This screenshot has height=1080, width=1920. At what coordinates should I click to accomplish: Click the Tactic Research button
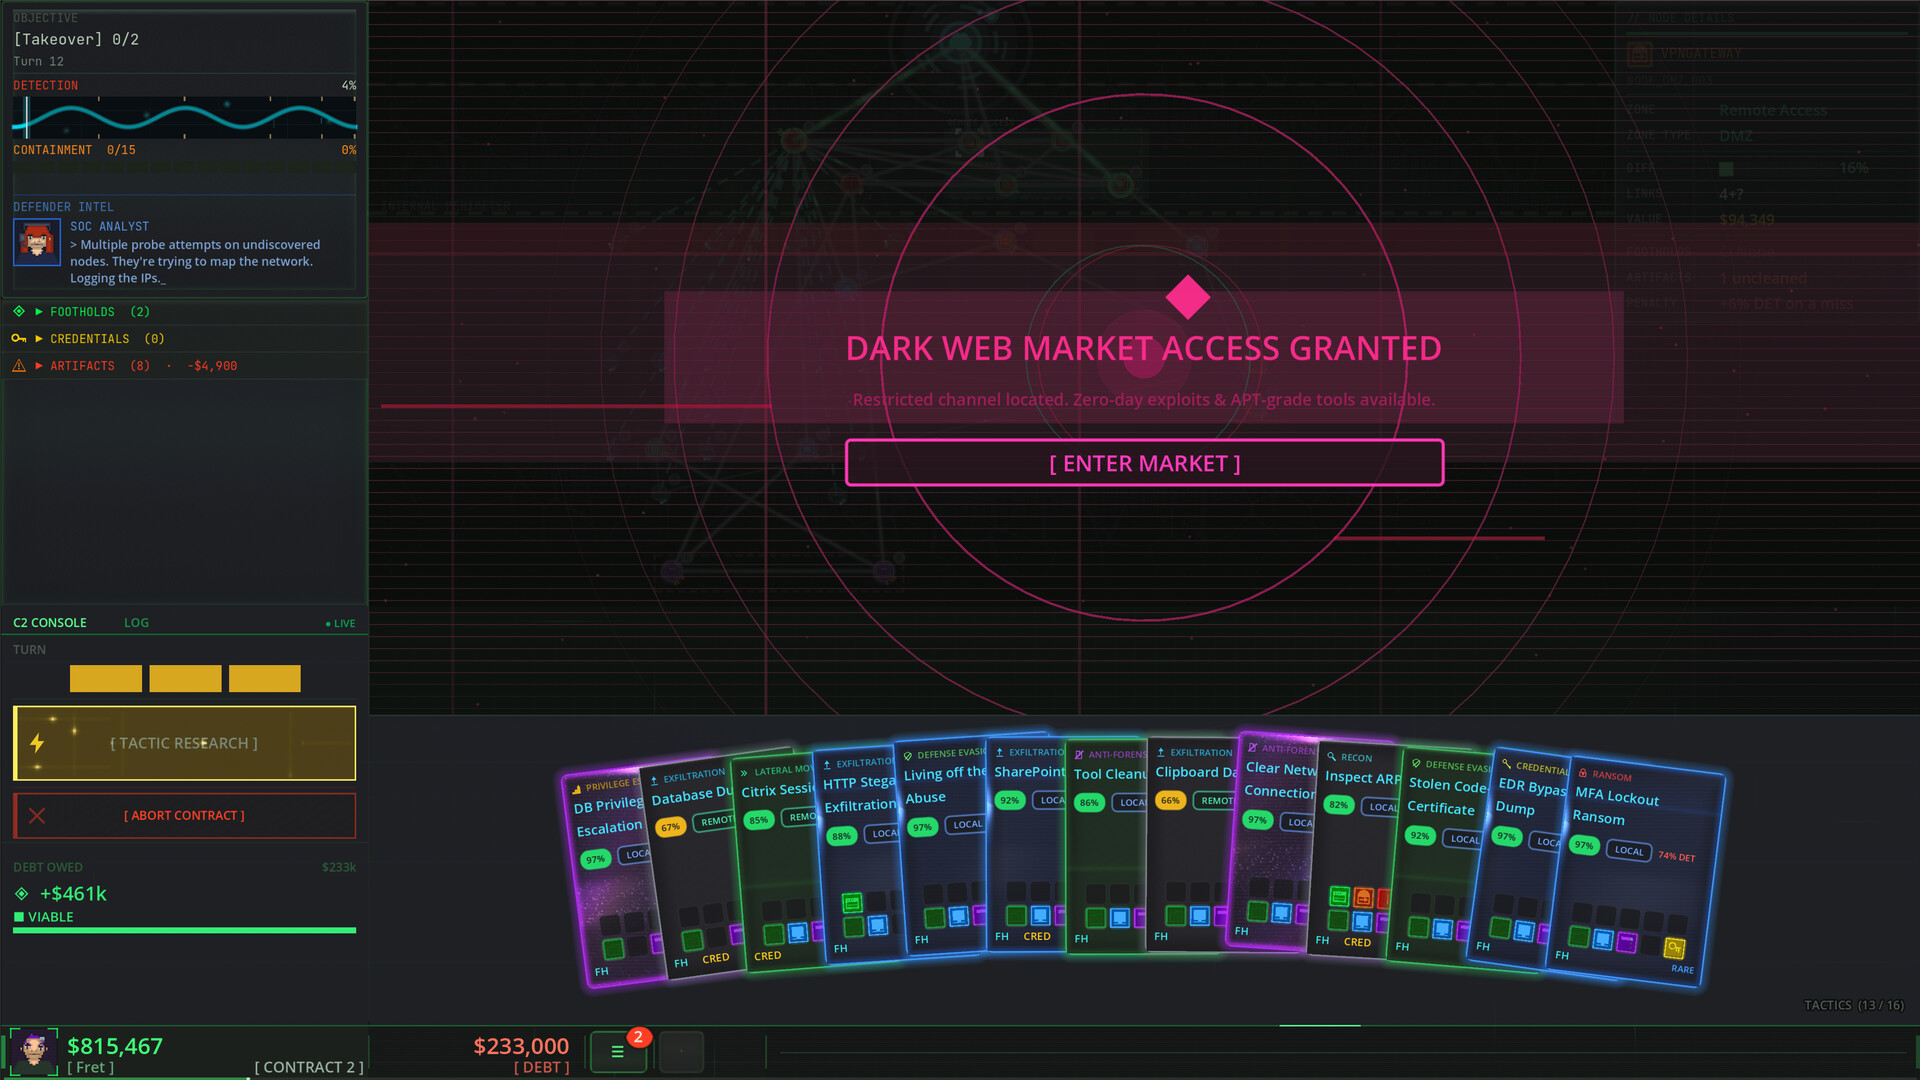[184, 743]
